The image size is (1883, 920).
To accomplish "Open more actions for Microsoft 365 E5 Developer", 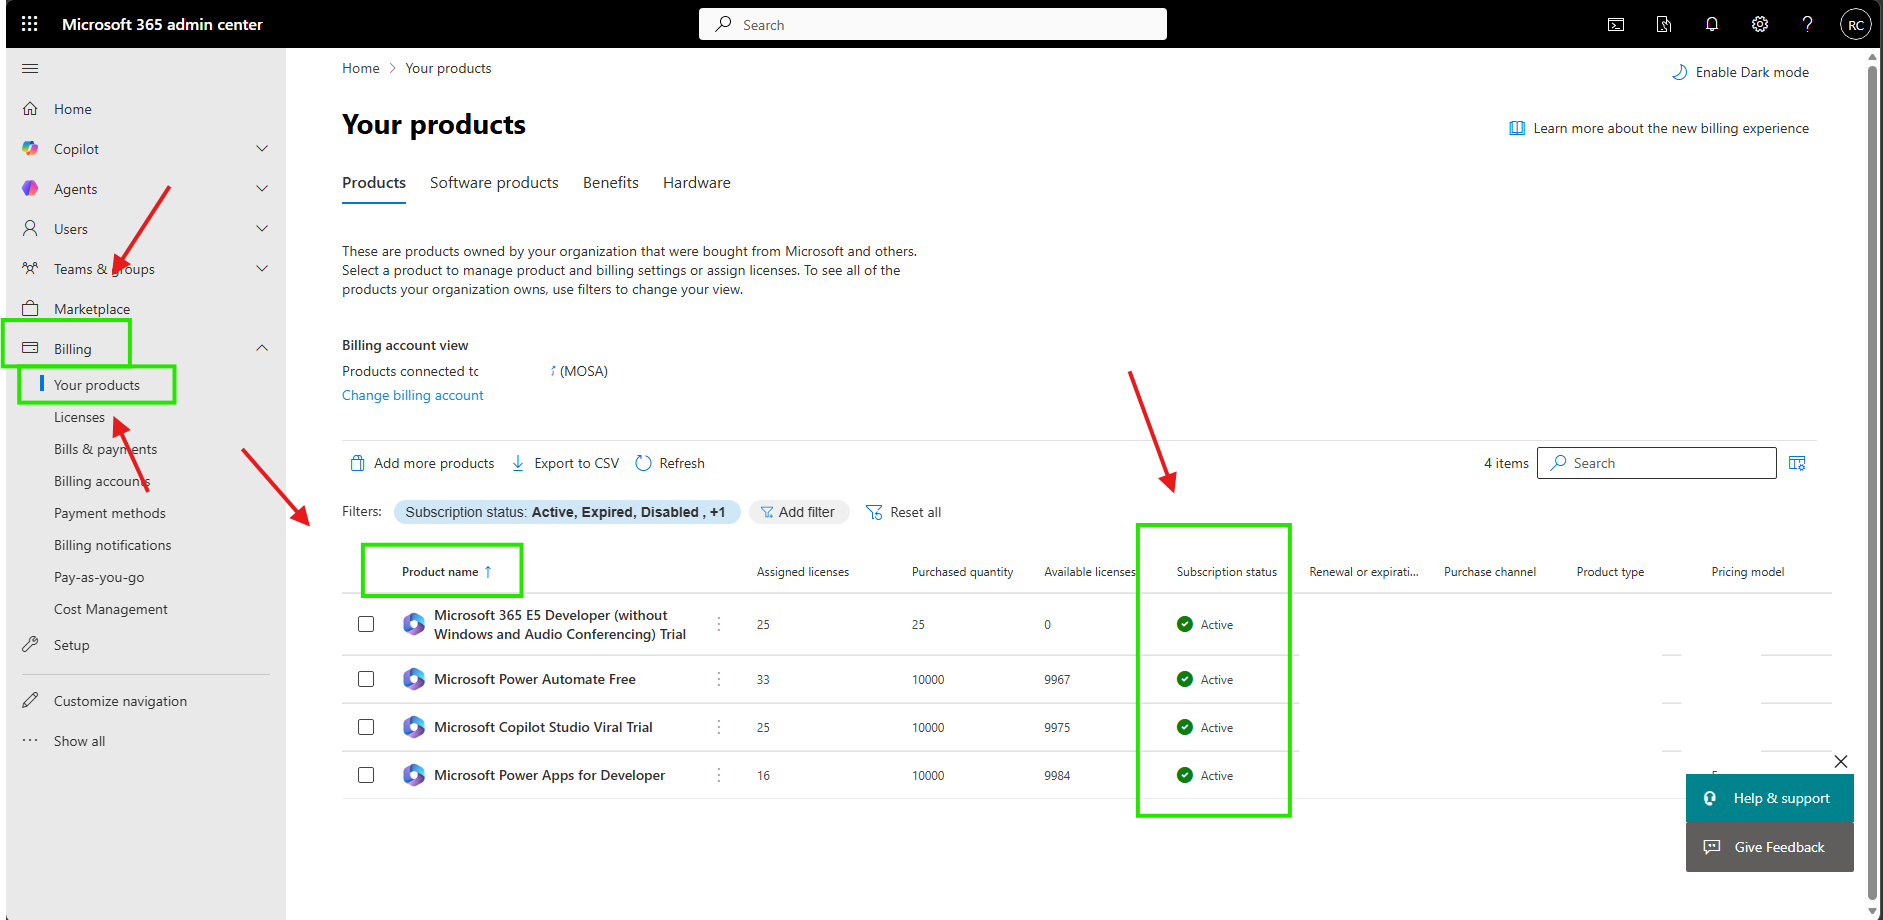I will tap(719, 624).
